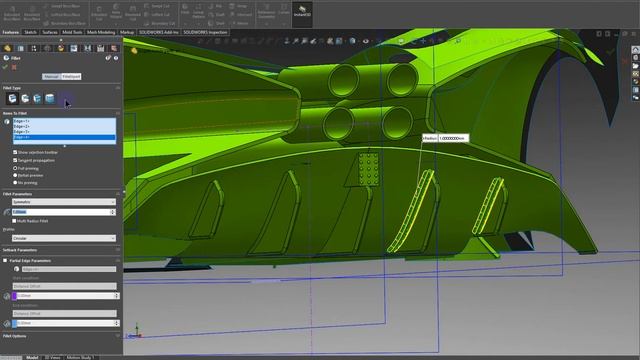This screenshot has height=360, width=640.
Task: Click the fillet radius value field
Action: coord(61,212)
